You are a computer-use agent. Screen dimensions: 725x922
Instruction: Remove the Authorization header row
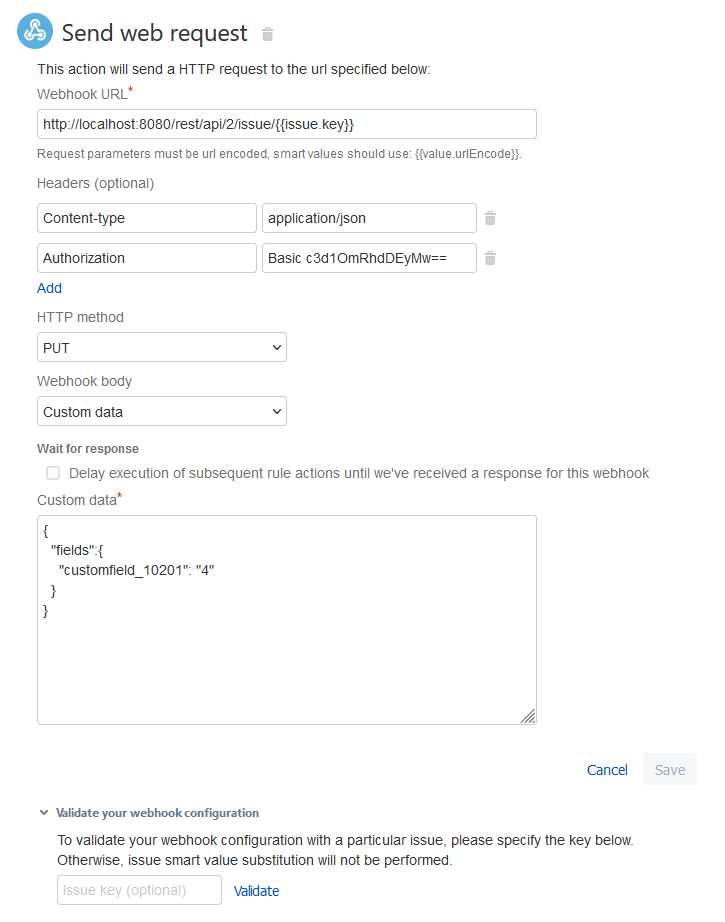tap(490, 258)
